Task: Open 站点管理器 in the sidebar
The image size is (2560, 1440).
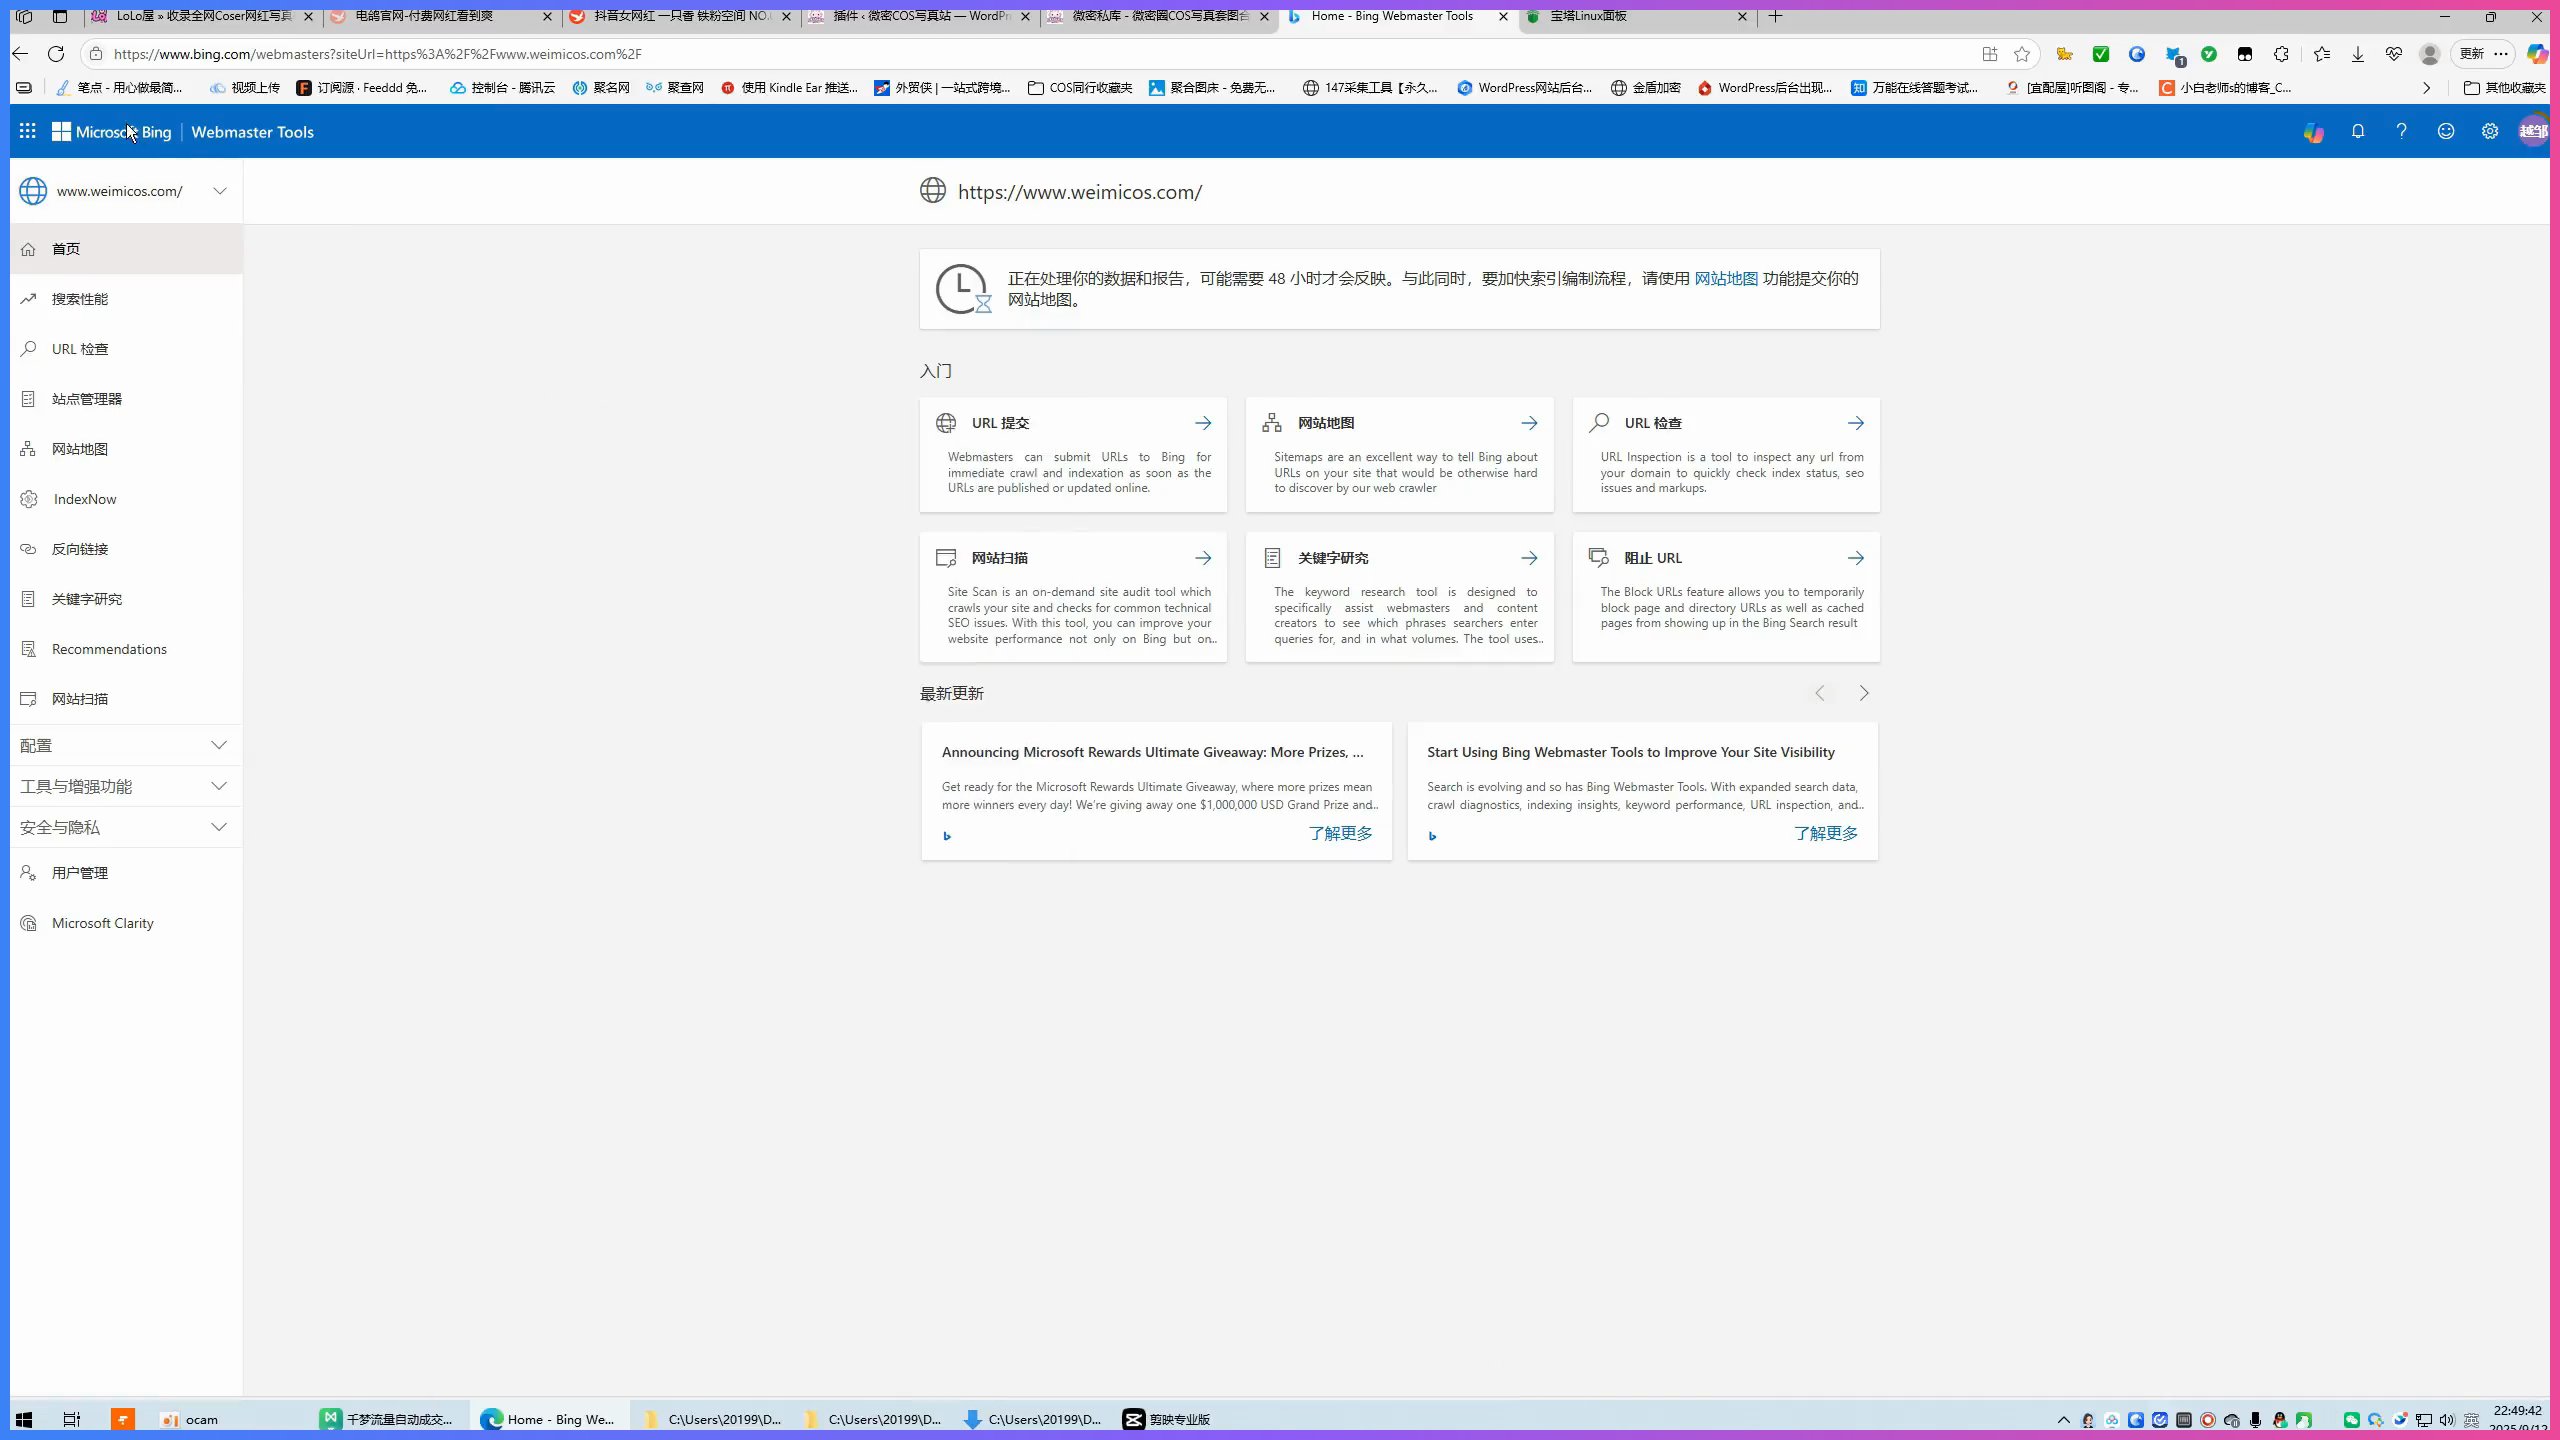Action: (x=126, y=399)
